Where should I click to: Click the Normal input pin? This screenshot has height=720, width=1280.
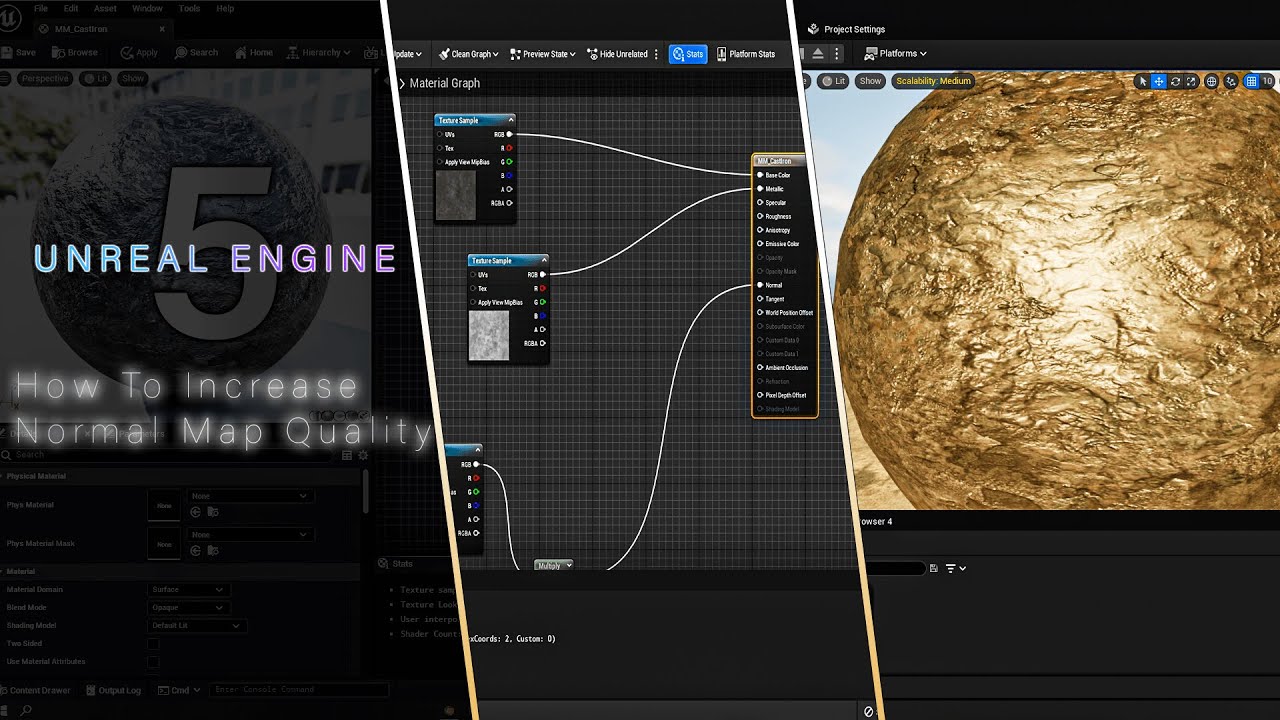pos(760,285)
